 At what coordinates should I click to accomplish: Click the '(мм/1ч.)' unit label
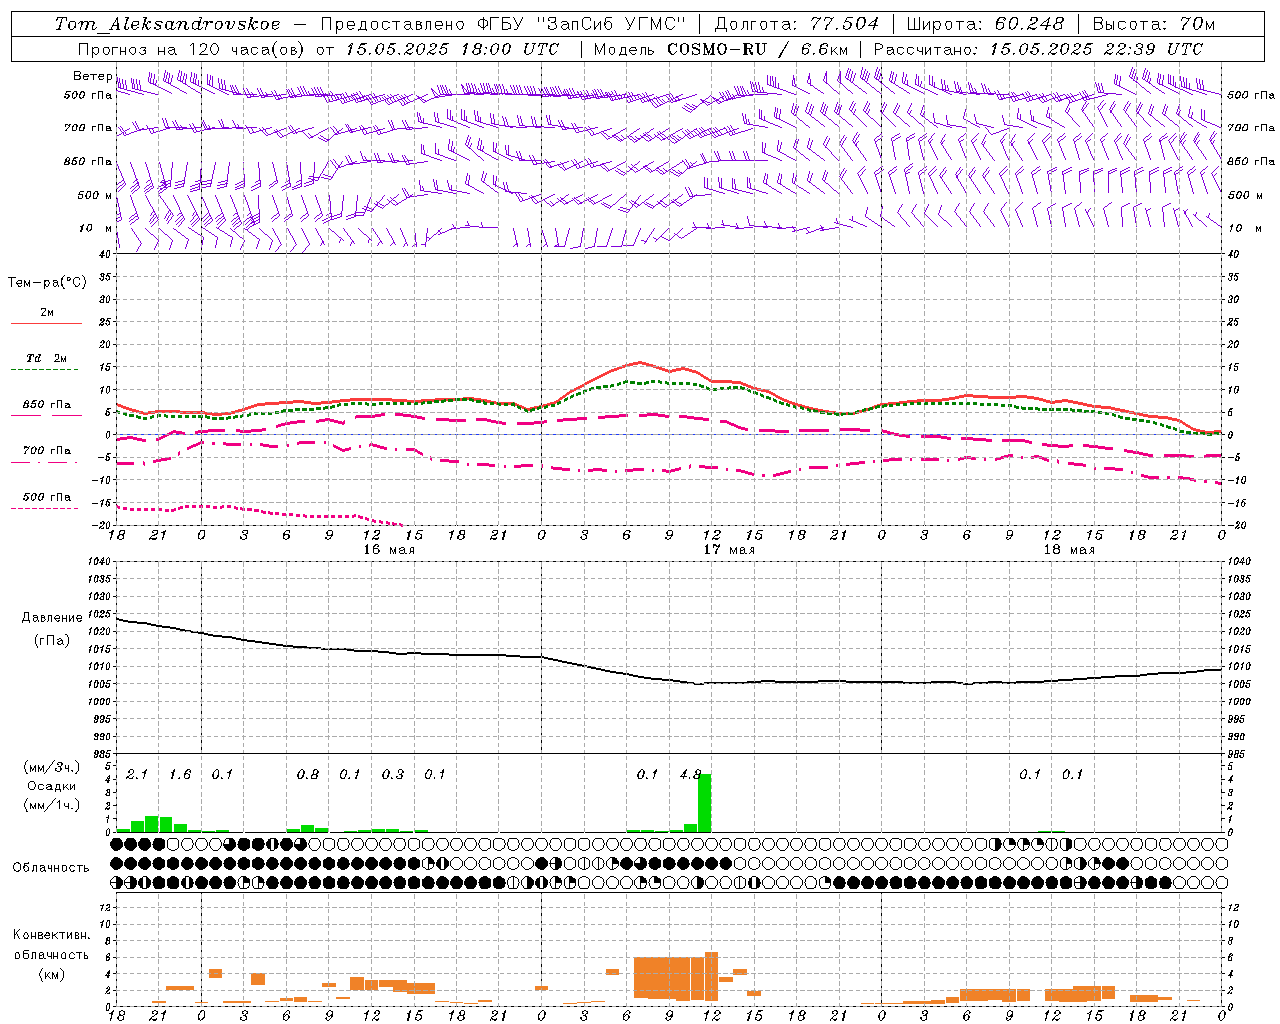coord(52,805)
